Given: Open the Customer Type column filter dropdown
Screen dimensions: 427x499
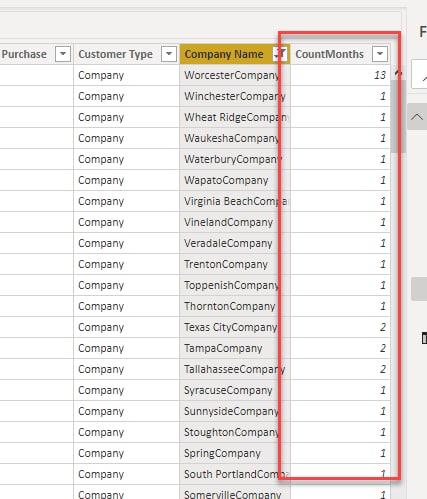Looking at the screenshot, I should coord(169,54).
